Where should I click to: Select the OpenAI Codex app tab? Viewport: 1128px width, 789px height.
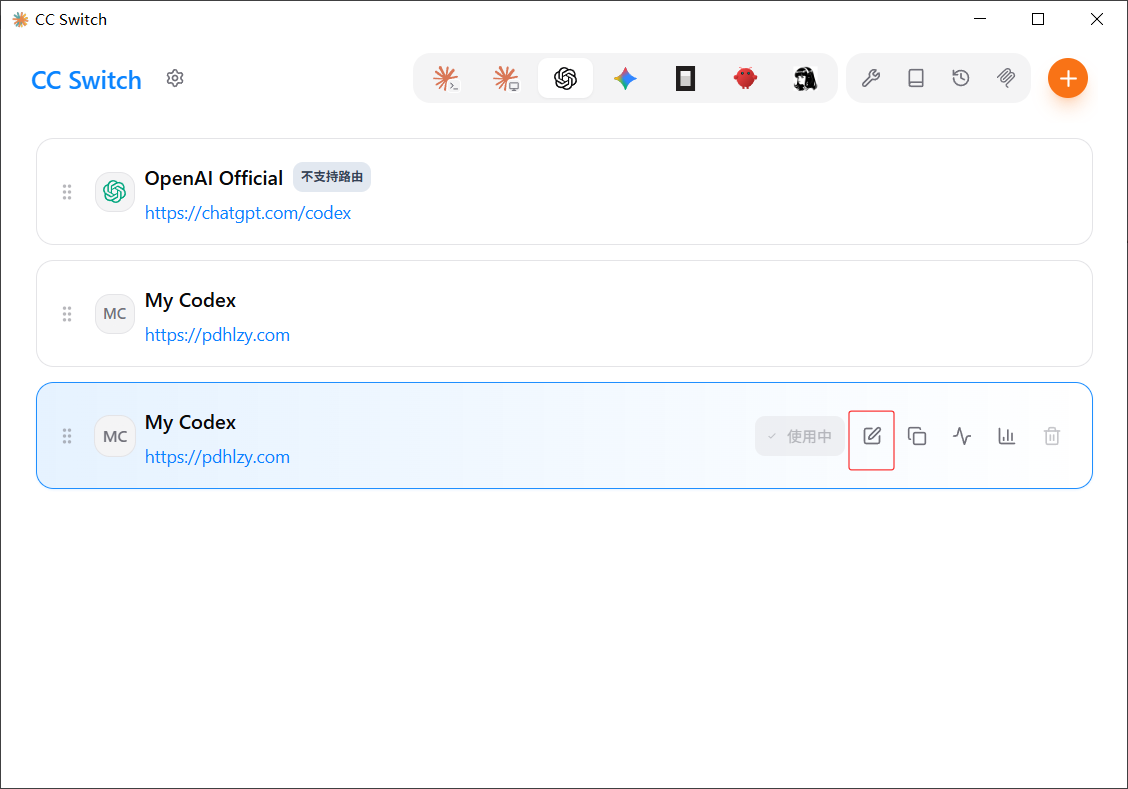[x=565, y=78]
